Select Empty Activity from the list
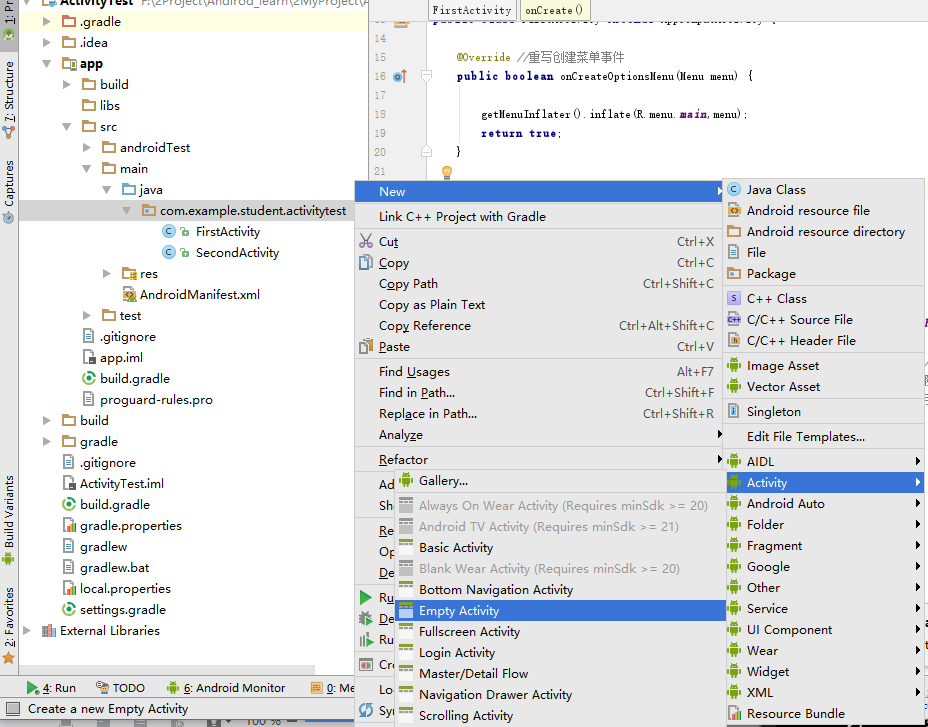 (x=458, y=611)
